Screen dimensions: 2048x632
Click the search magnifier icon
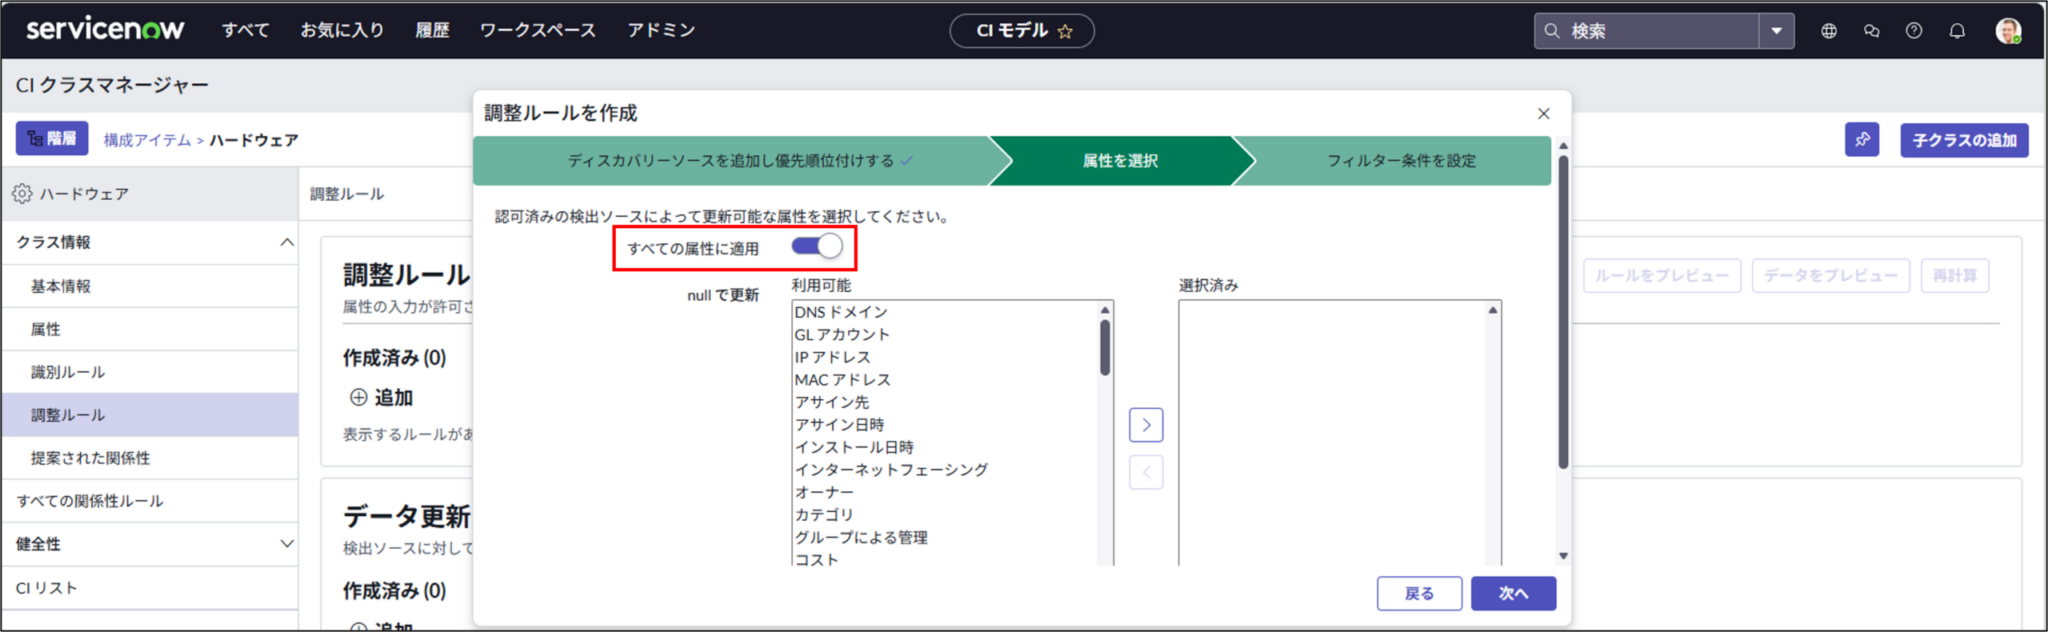click(1552, 31)
